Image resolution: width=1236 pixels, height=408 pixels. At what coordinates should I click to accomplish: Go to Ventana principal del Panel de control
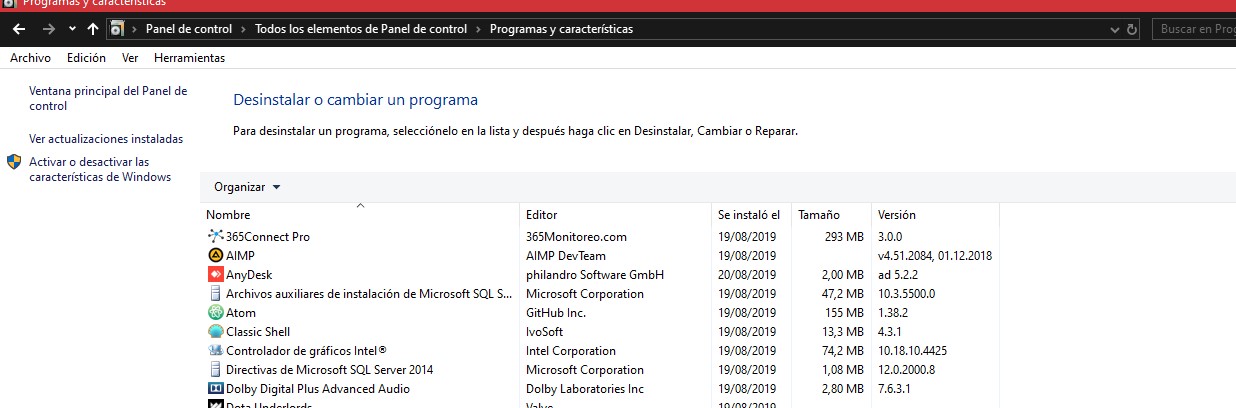click(x=108, y=98)
